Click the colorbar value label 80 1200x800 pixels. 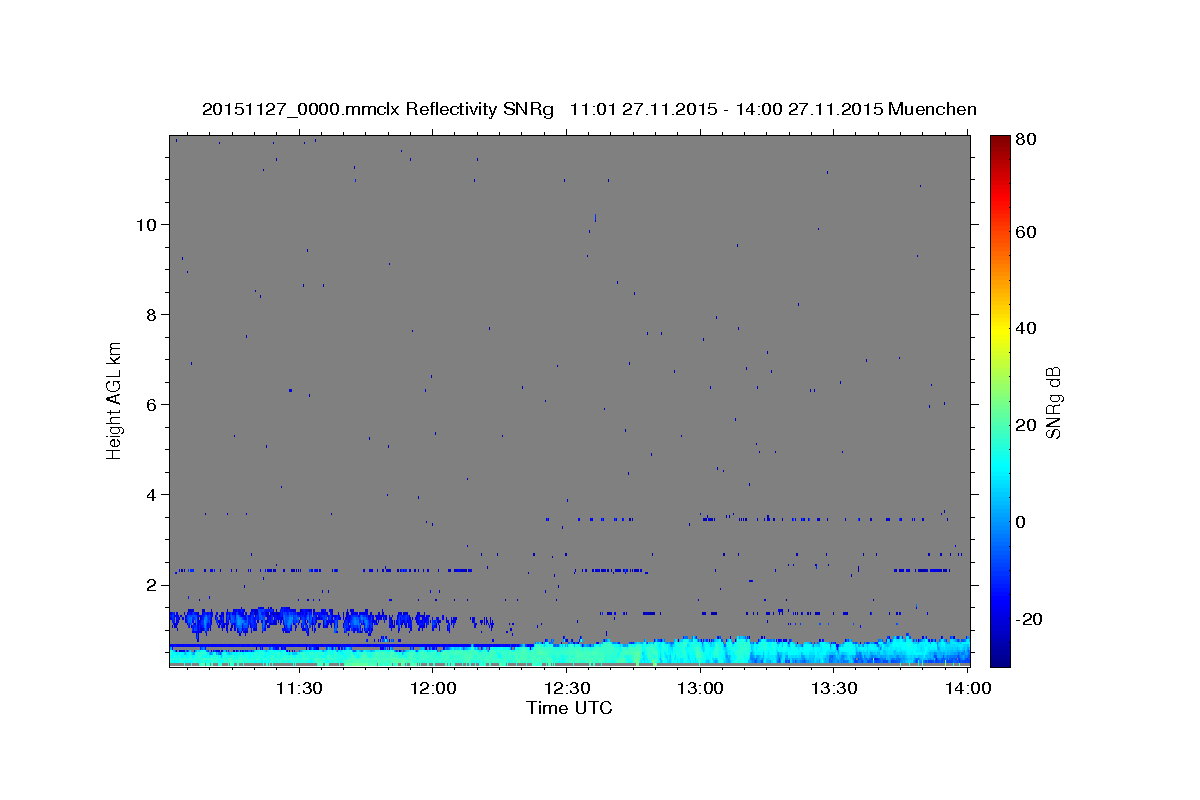click(x=1027, y=140)
